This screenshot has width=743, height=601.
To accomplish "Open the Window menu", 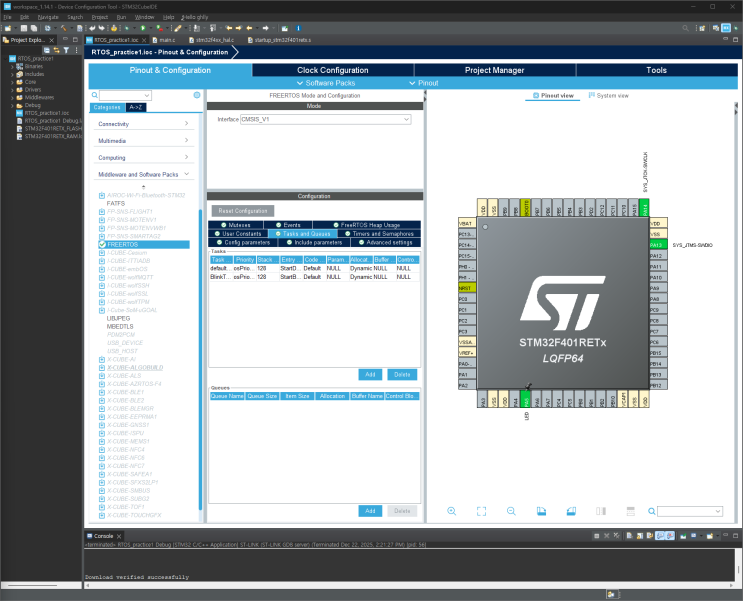I will coord(144,17).
